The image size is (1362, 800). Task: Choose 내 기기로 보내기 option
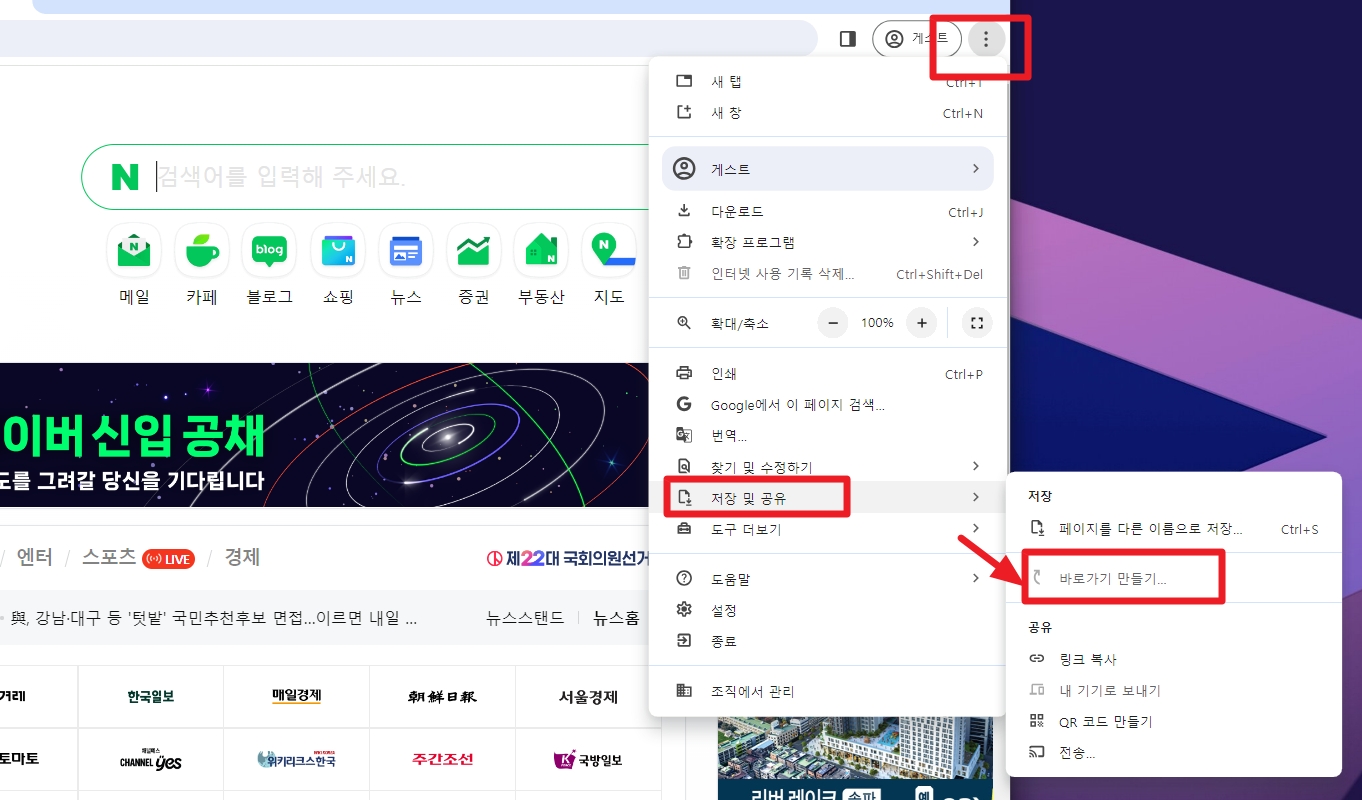[x=1173, y=691]
